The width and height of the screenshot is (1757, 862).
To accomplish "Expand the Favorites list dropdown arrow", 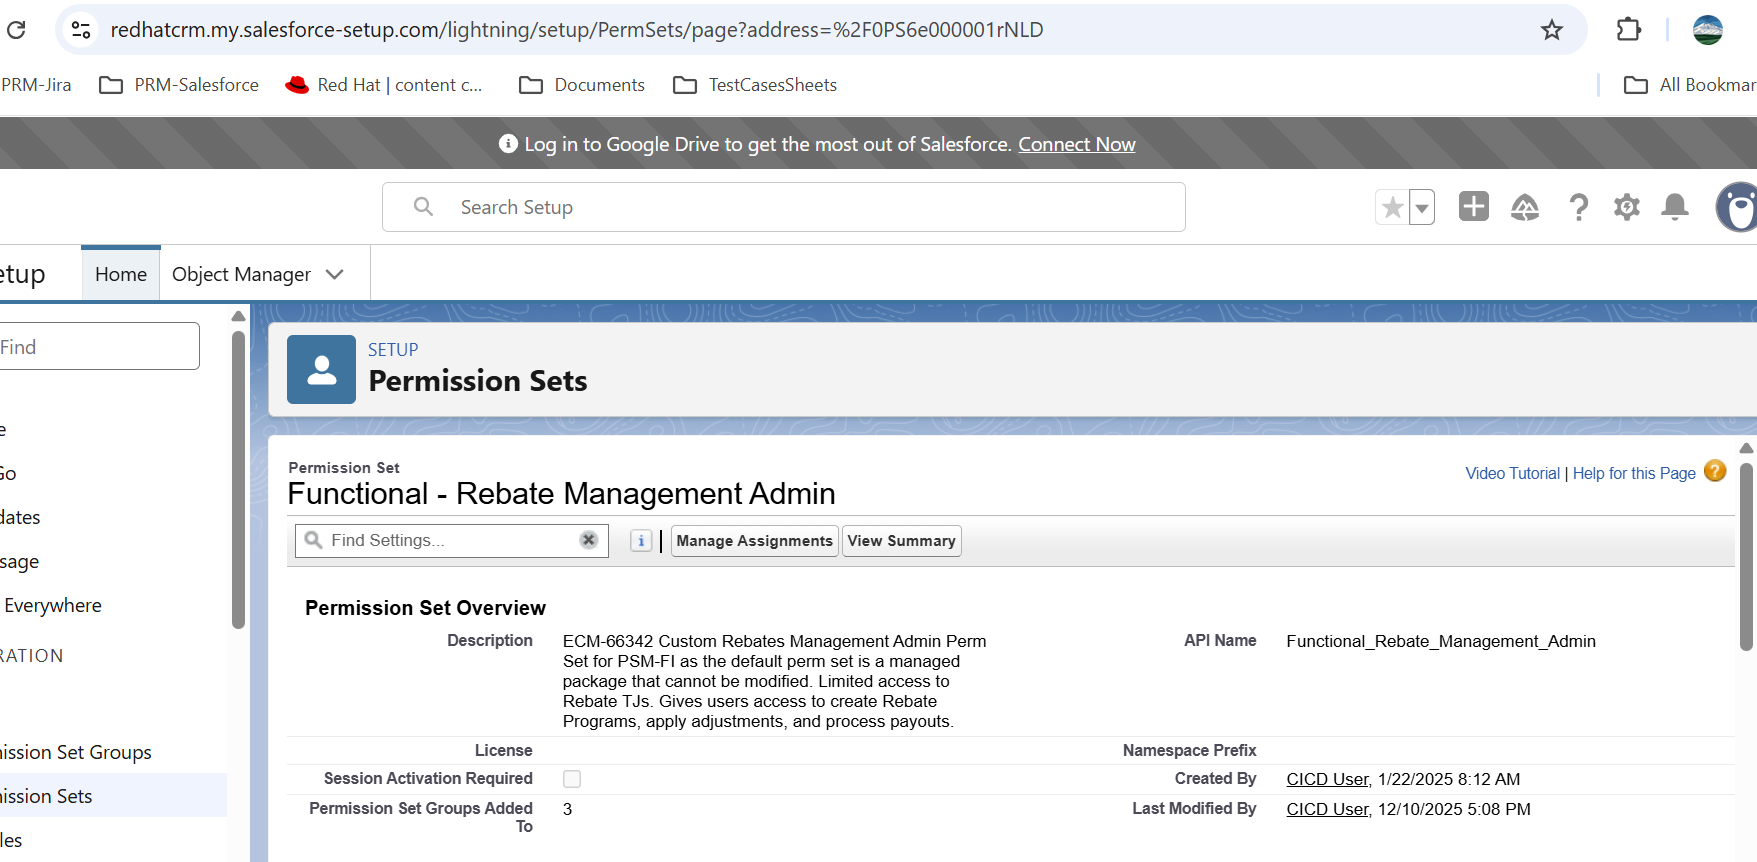I will tap(1422, 208).
